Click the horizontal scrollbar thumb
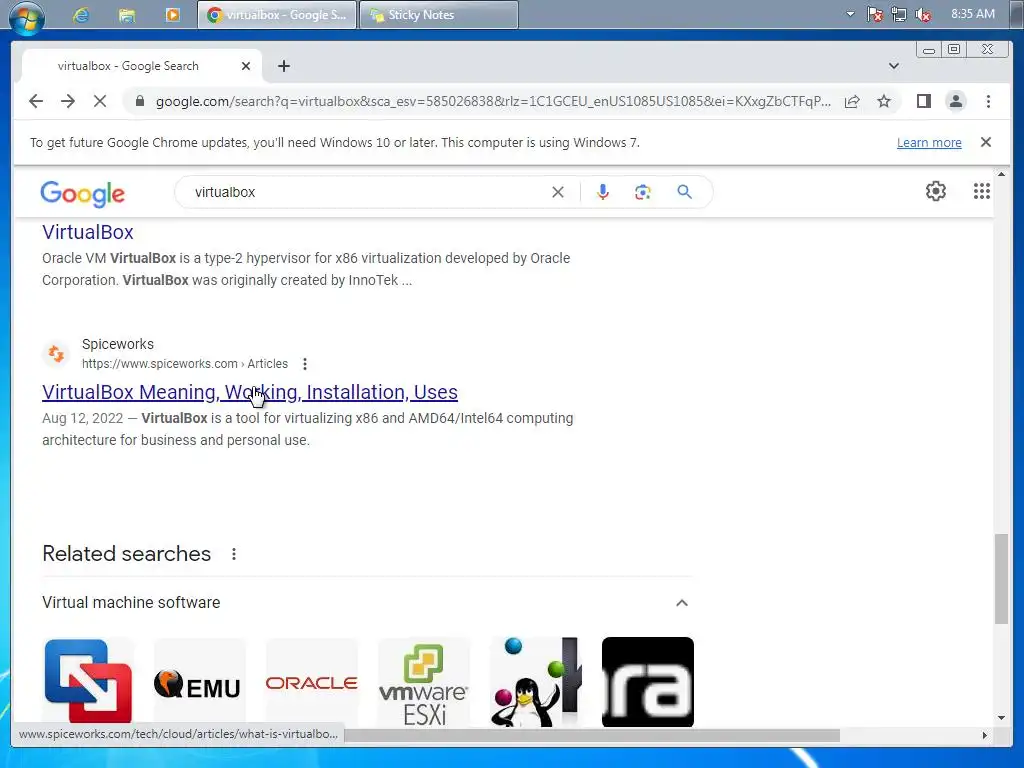The height and width of the screenshot is (768, 1024). tap(591, 735)
